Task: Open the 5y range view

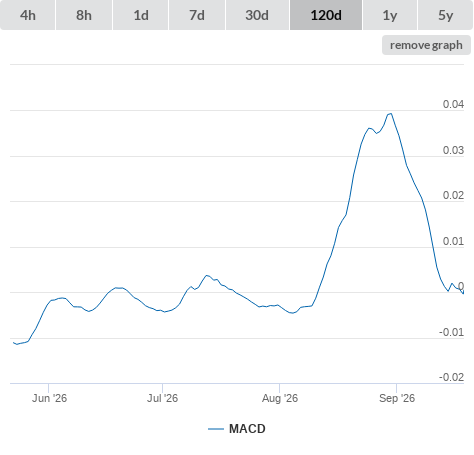Action: tap(445, 15)
